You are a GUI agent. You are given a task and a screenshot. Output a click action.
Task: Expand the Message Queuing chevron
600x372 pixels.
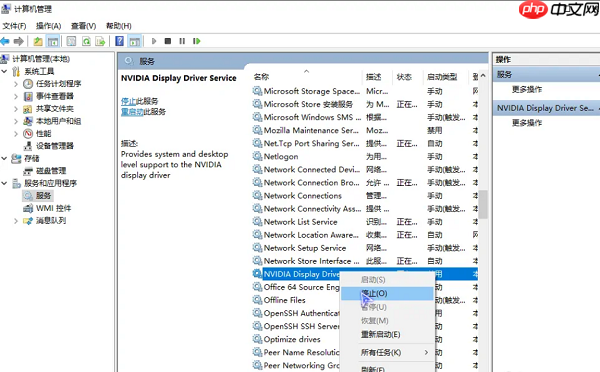coord(16,221)
